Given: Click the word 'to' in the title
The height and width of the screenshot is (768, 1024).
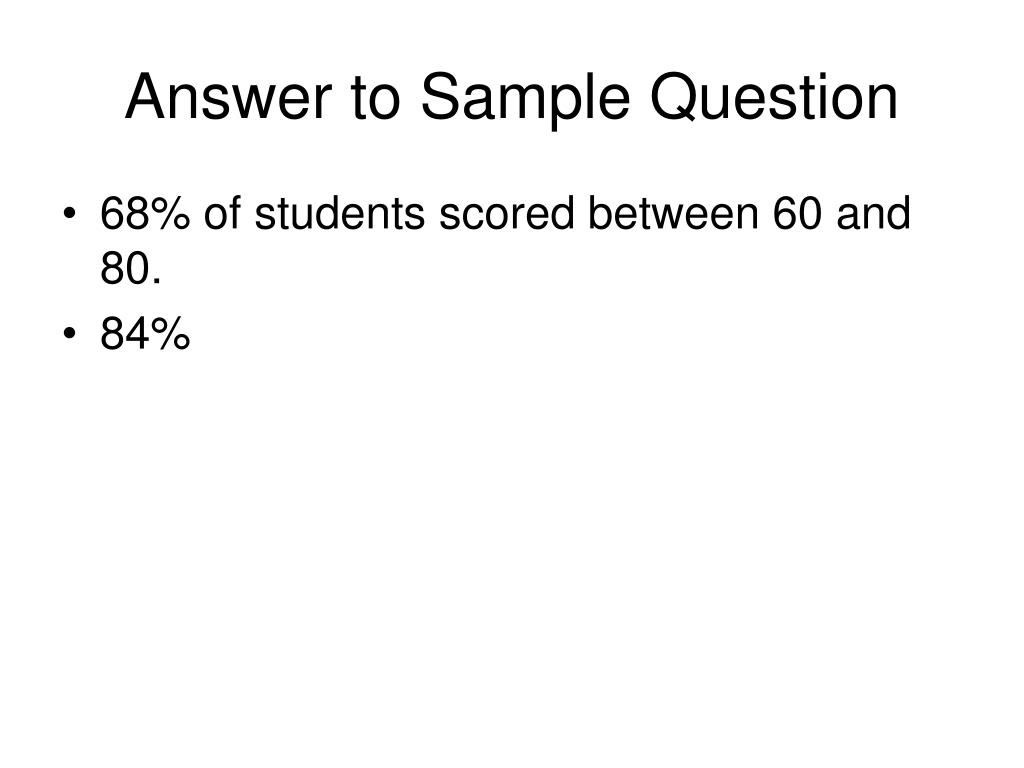Looking at the screenshot, I should click(x=376, y=99).
